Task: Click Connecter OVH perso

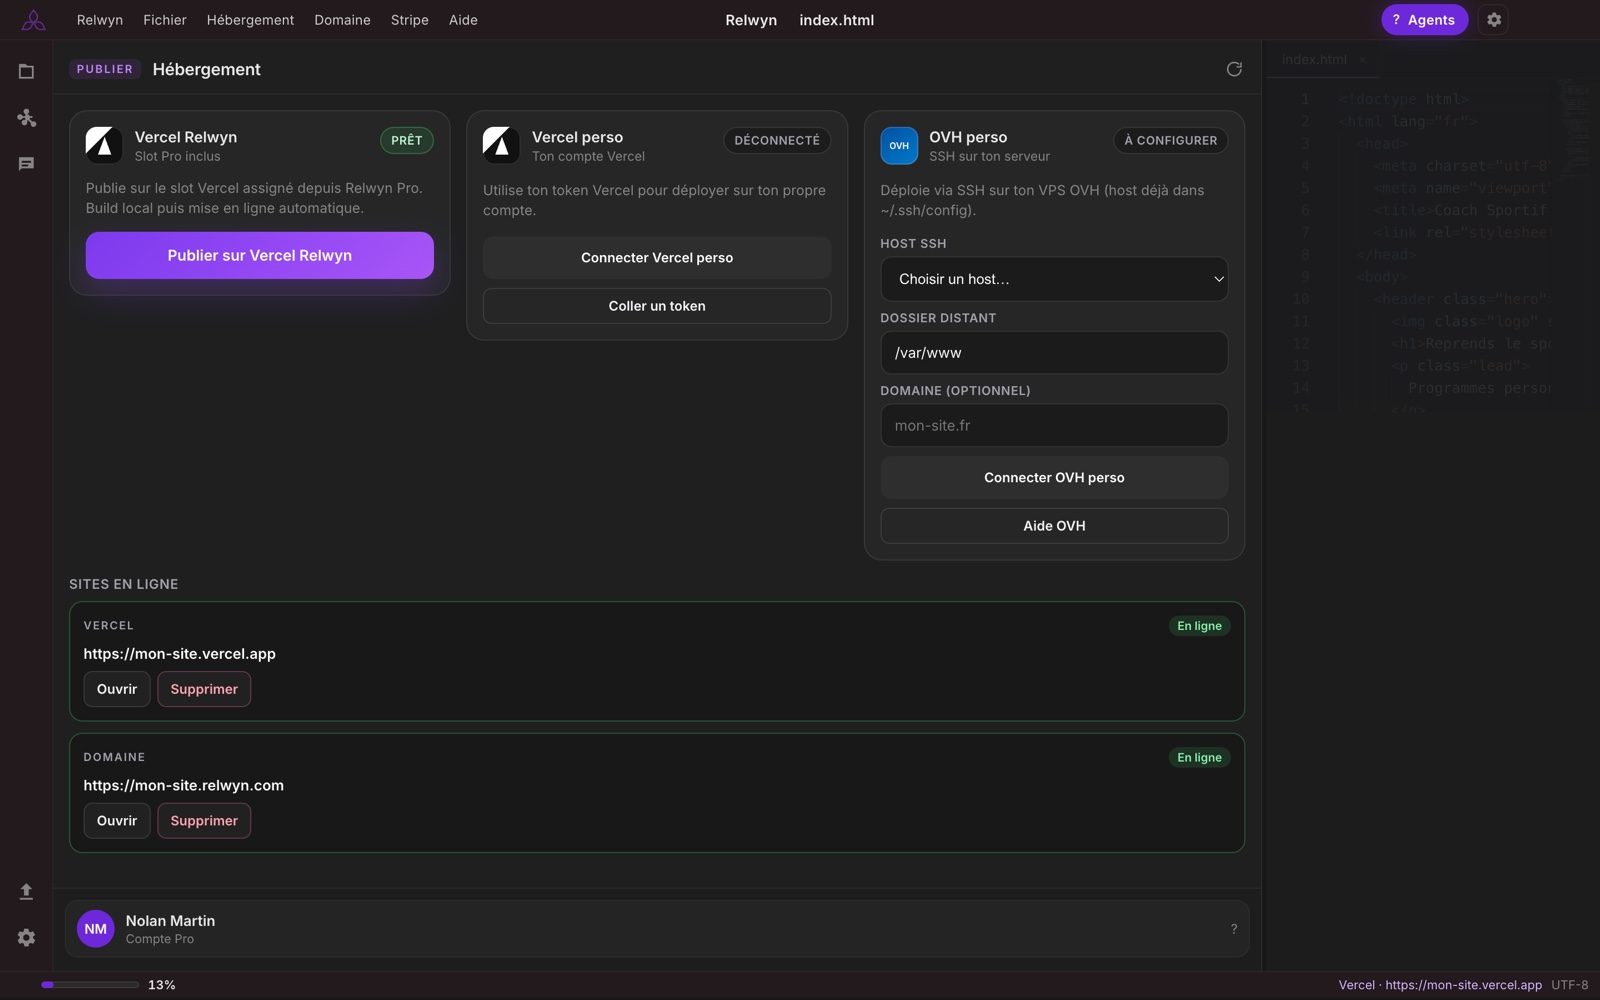Action: (1054, 478)
